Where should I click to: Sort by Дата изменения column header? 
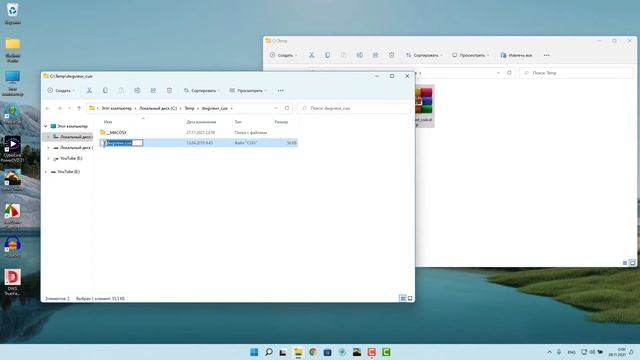[x=201, y=122]
